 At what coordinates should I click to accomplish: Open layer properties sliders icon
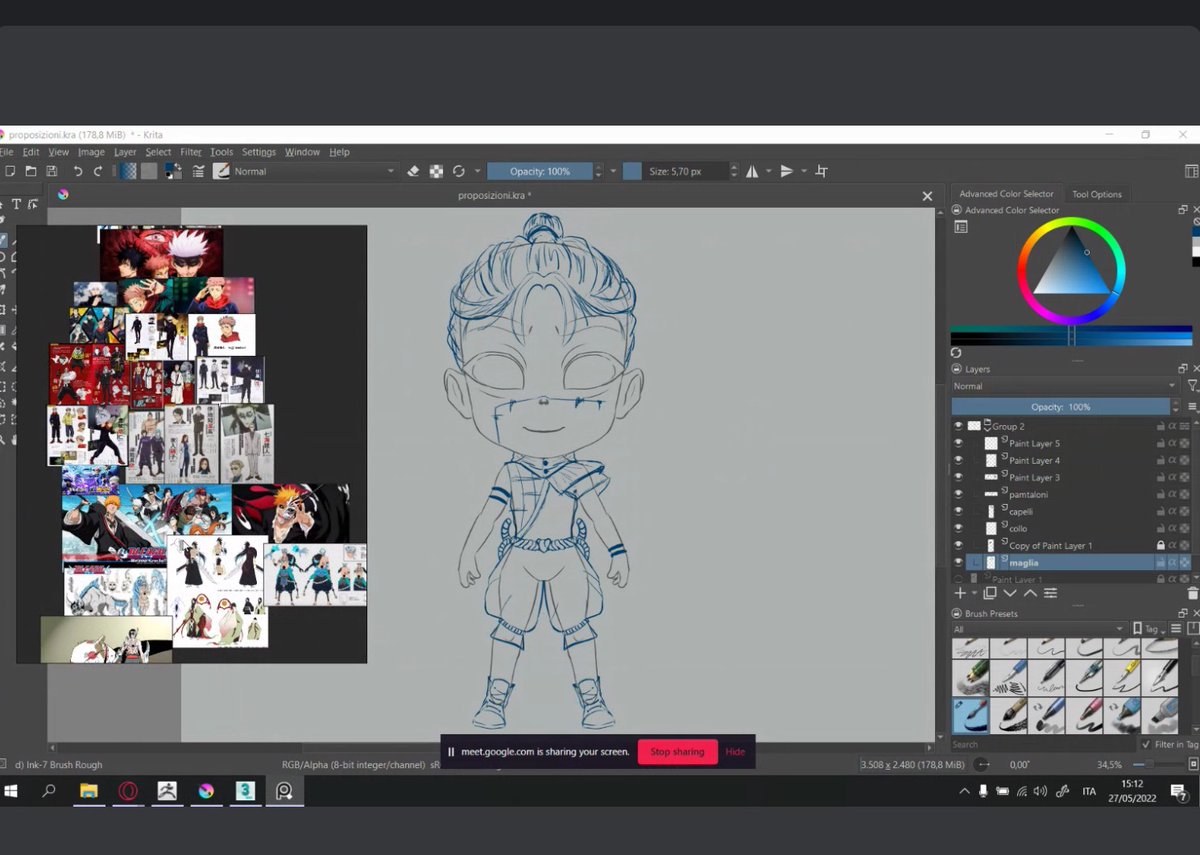1050,593
